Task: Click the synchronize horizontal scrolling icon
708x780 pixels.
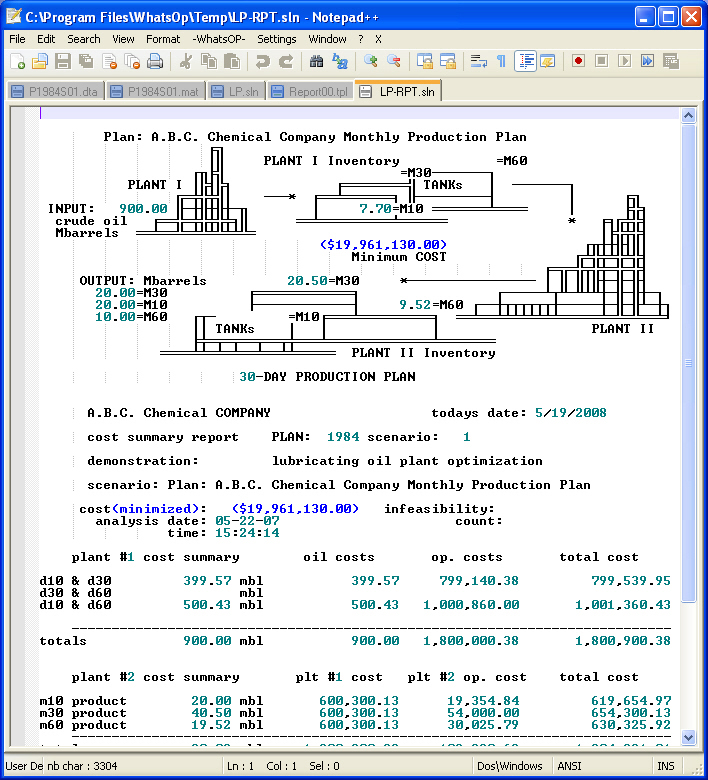Action: pos(448,62)
